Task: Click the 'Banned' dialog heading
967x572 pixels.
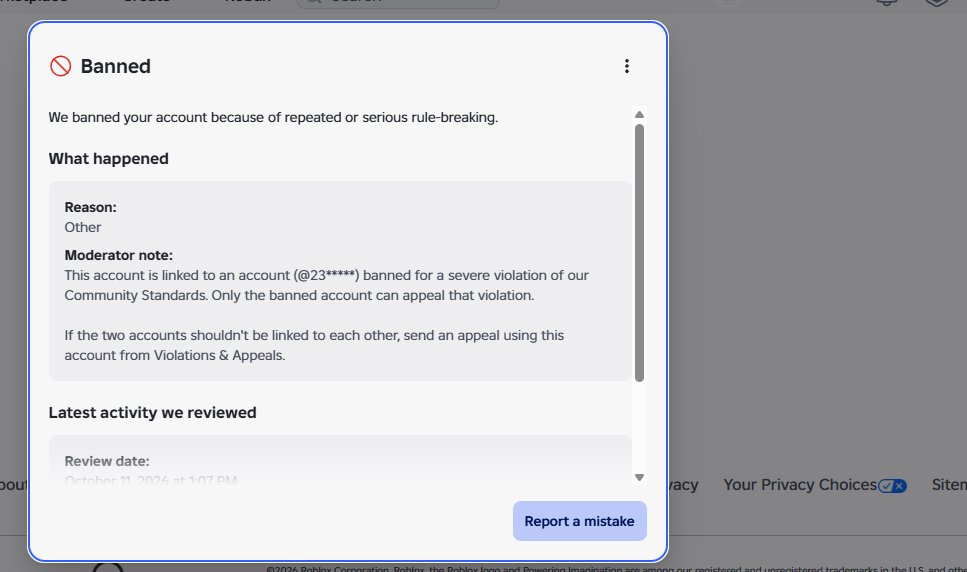Action: pyautogui.click(x=115, y=66)
